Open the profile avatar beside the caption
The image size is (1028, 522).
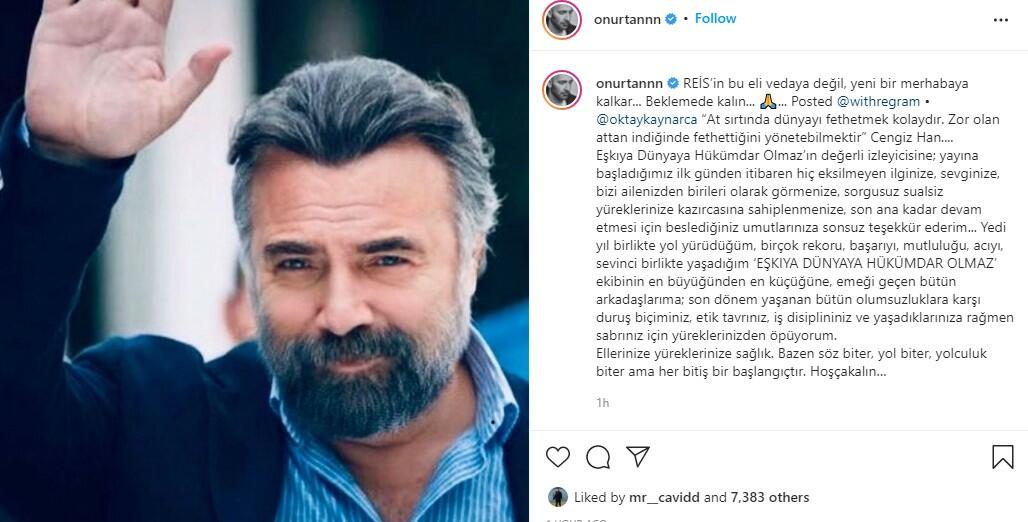pyautogui.click(x=562, y=90)
